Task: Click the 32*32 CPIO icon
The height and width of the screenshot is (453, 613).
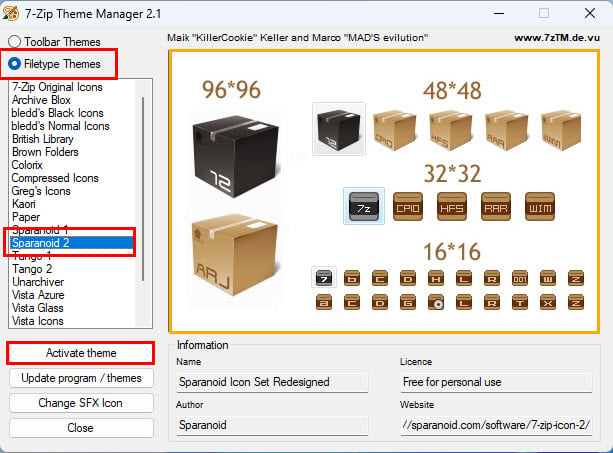Action: (408, 206)
